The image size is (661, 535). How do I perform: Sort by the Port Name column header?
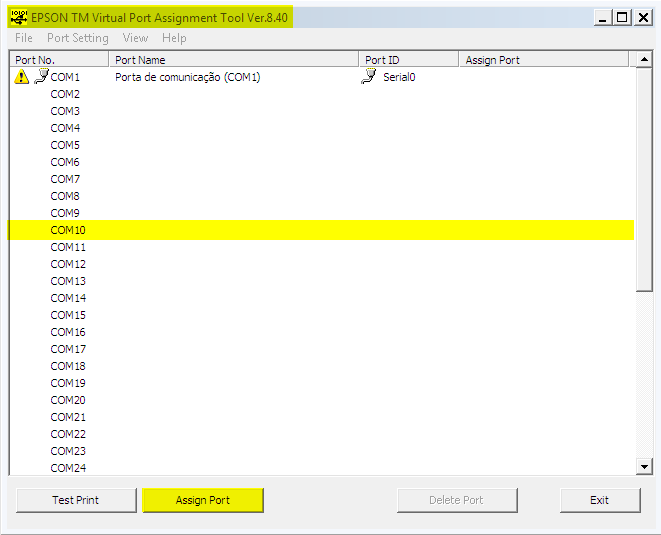click(x=234, y=60)
